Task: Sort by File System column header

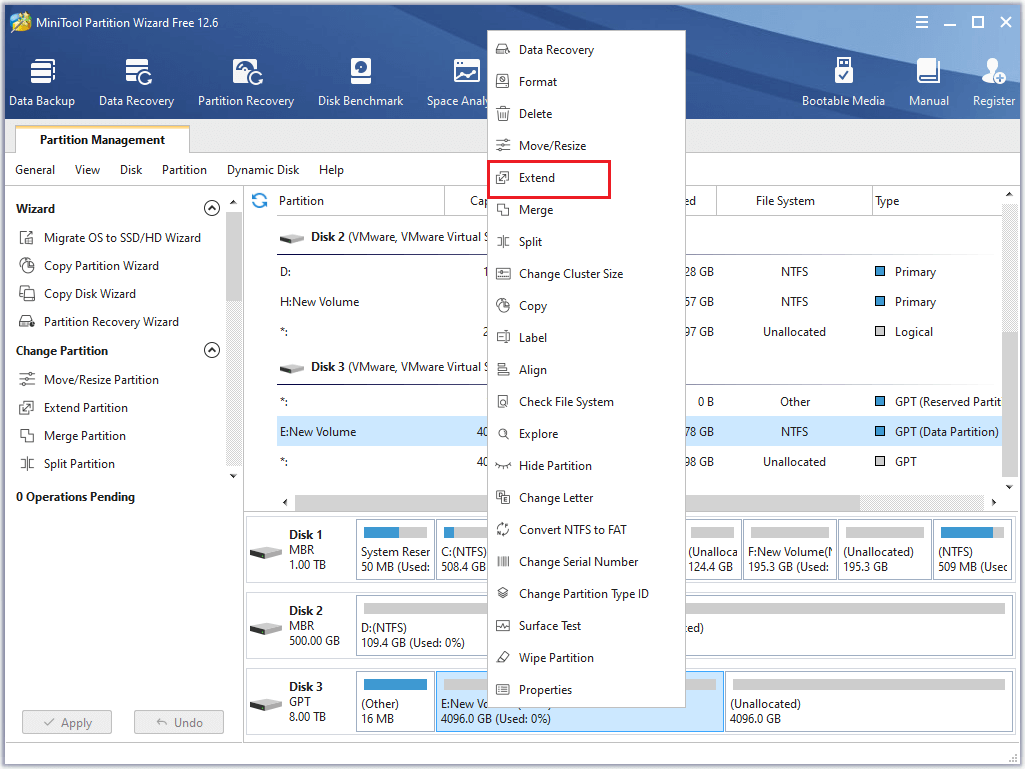Action: click(794, 201)
